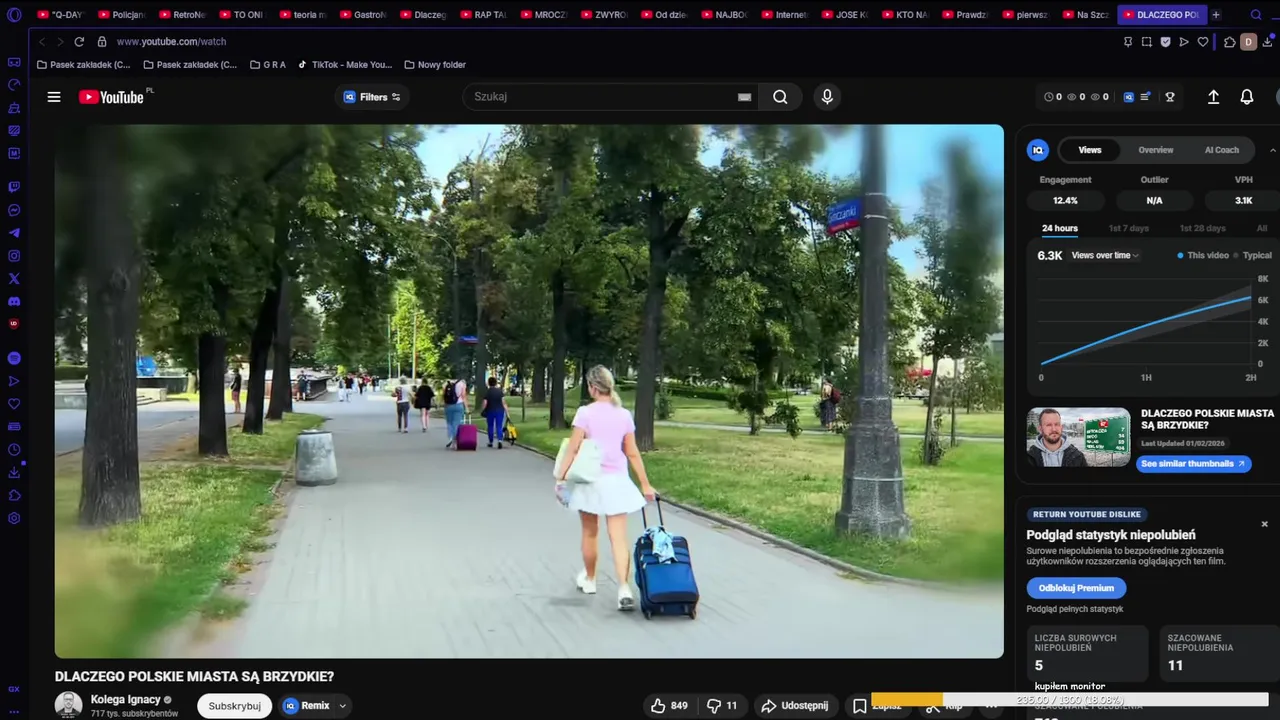Open Messenger in the Opera sidebar
The height and width of the screenshot is (720, 1280).
14,210
